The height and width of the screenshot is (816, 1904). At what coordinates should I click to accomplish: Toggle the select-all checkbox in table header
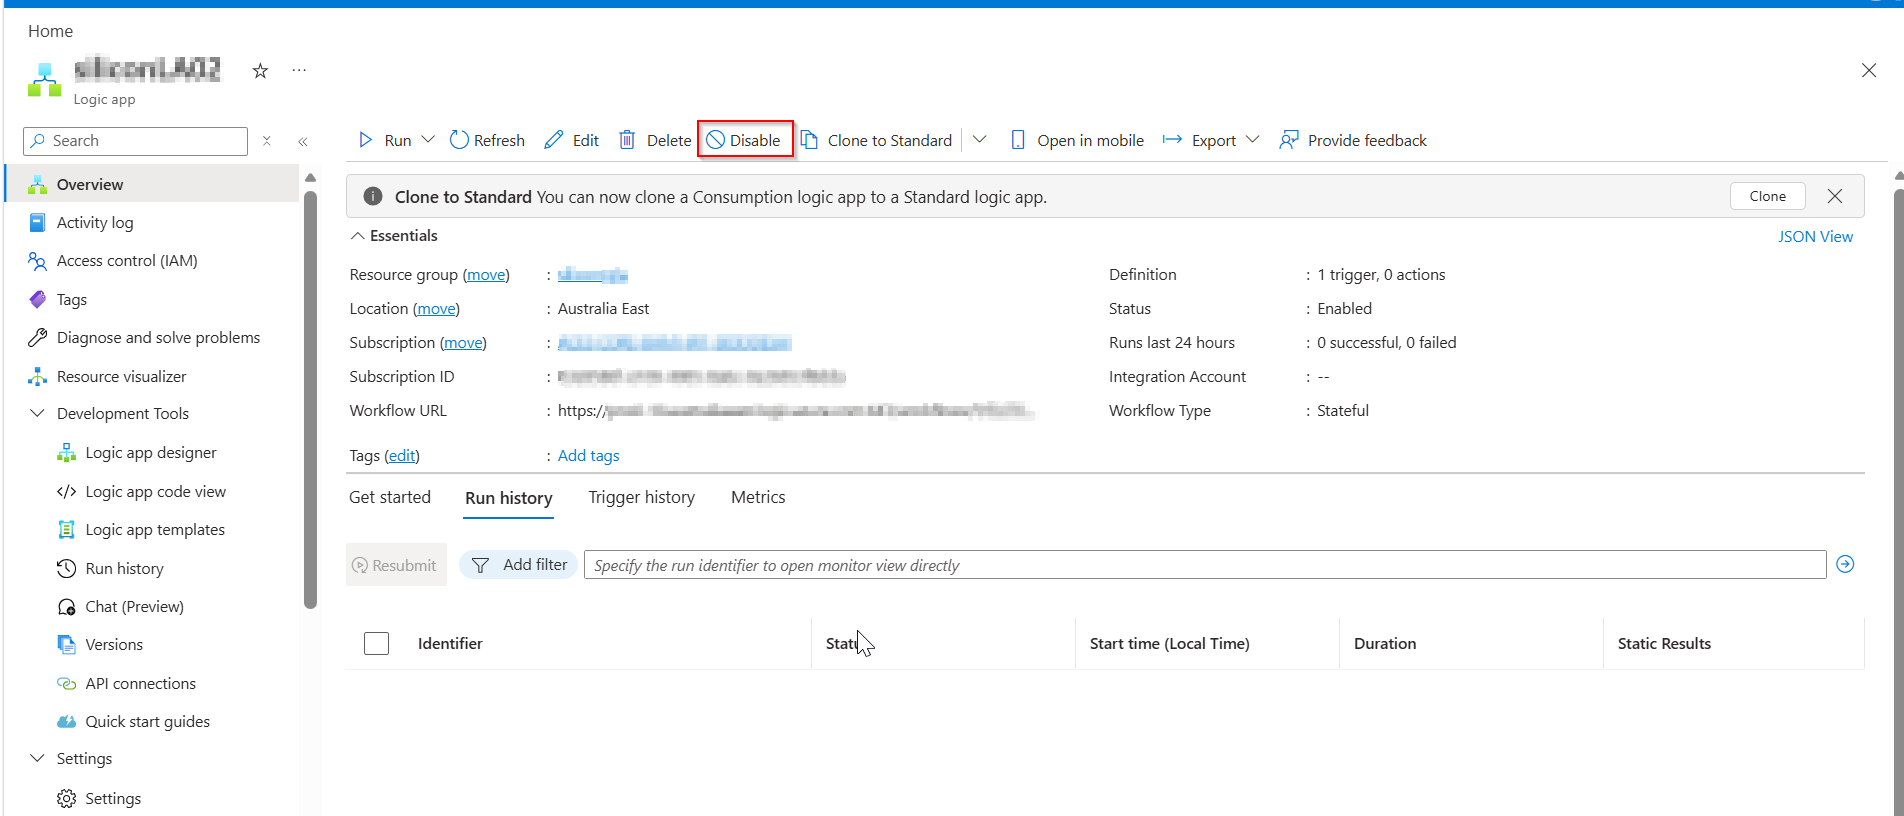point(376,643)
